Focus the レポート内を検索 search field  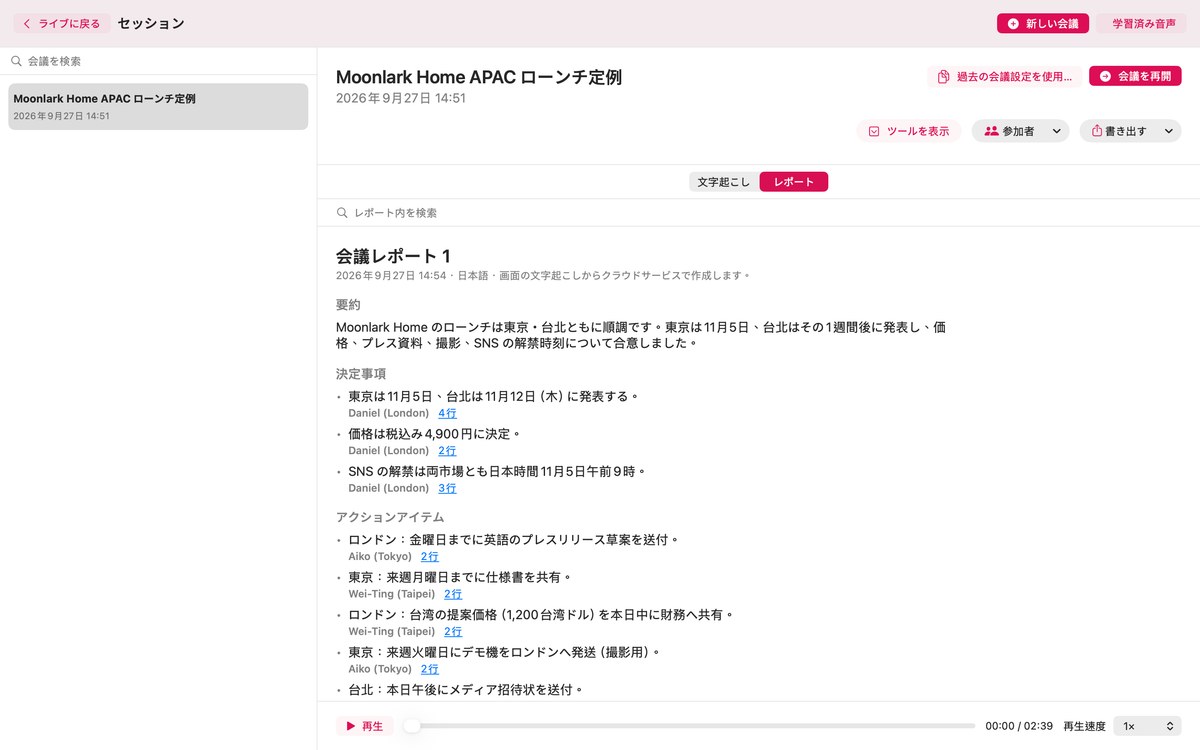tap(758, 213)
